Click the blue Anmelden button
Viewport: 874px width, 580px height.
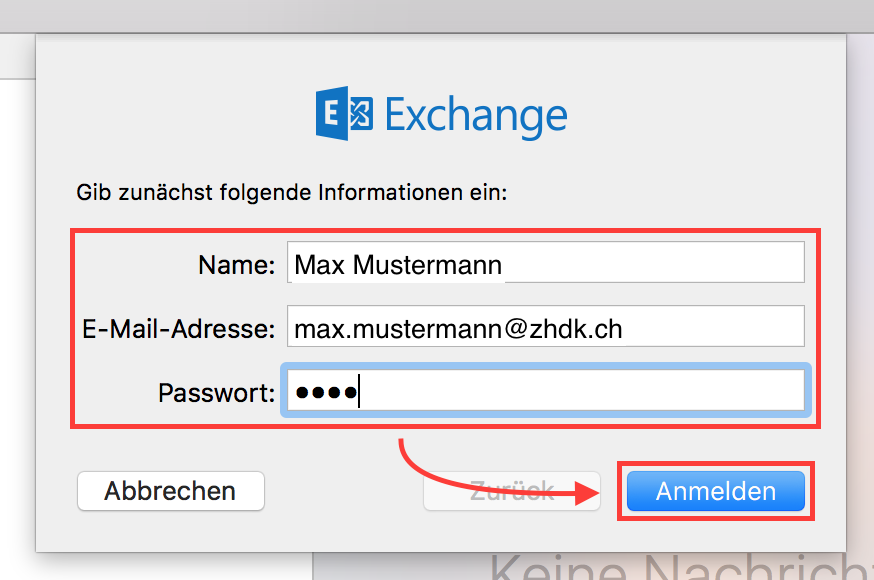pos(715,491)
